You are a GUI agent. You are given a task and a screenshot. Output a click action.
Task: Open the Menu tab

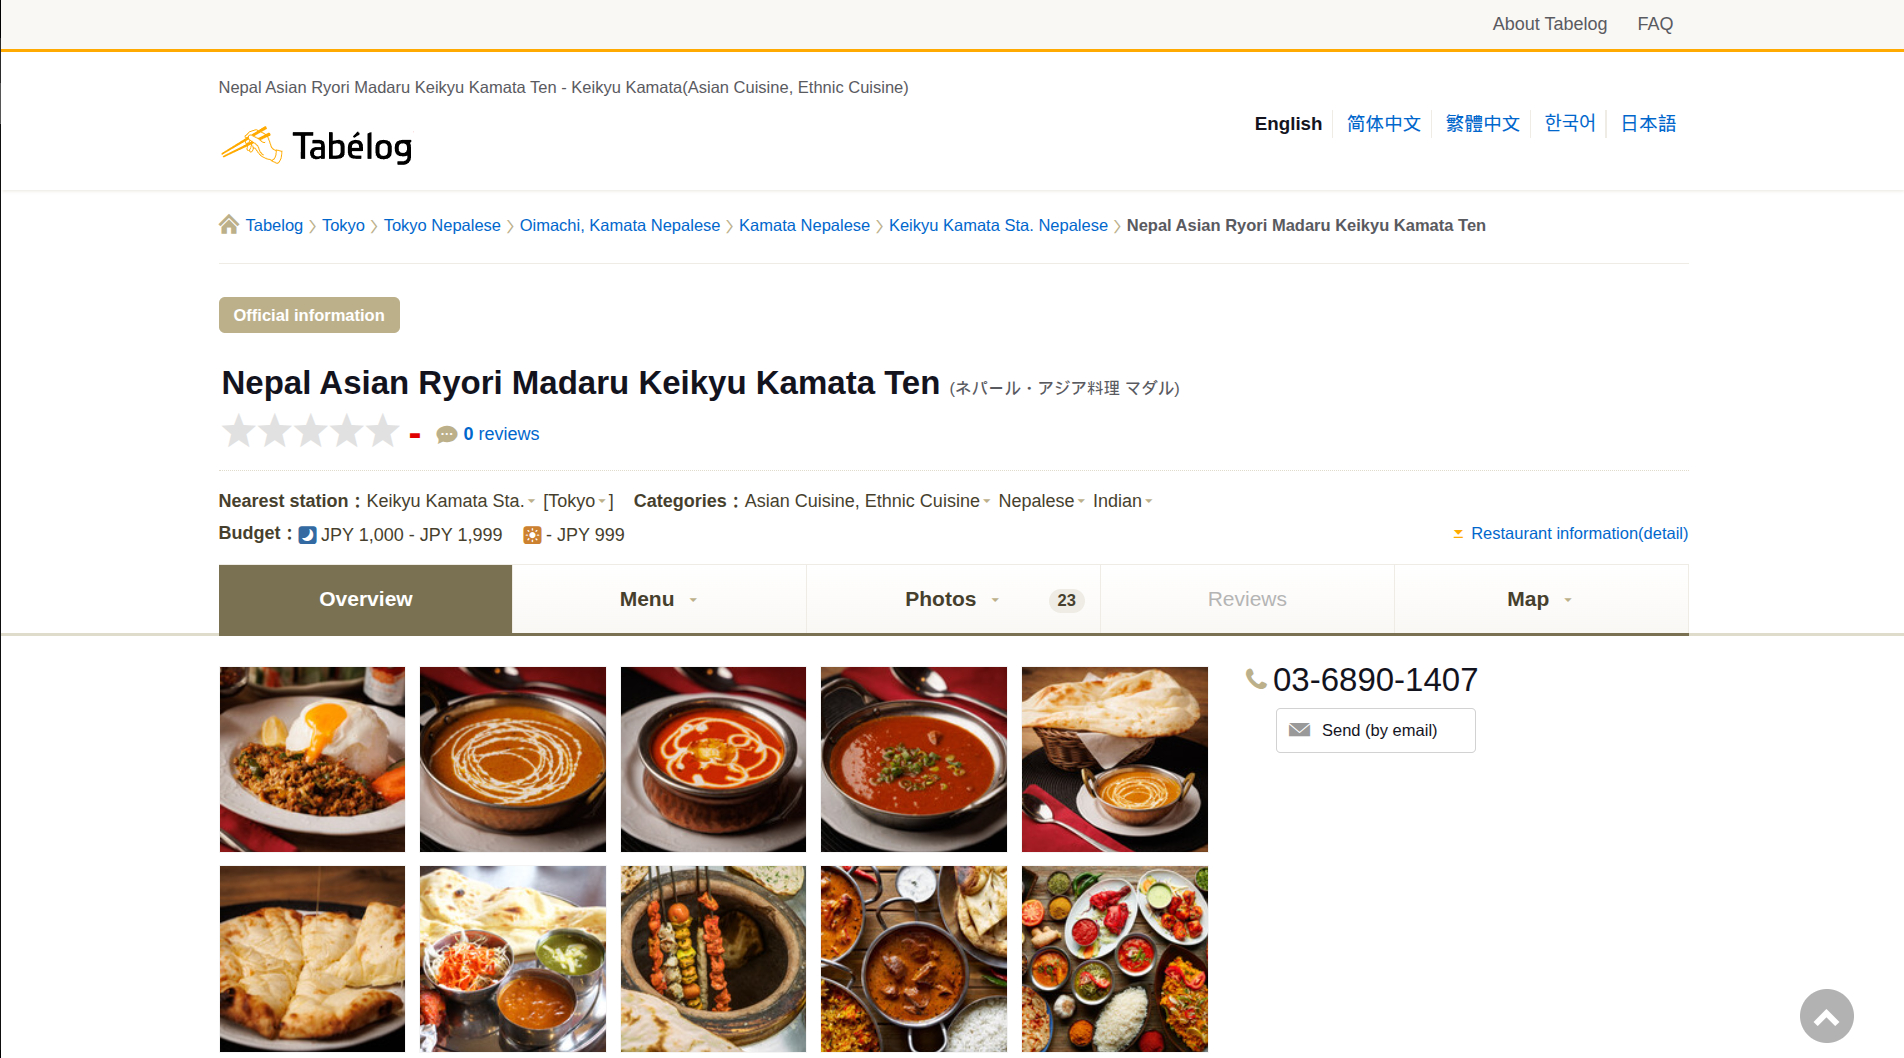pos(659,599)
